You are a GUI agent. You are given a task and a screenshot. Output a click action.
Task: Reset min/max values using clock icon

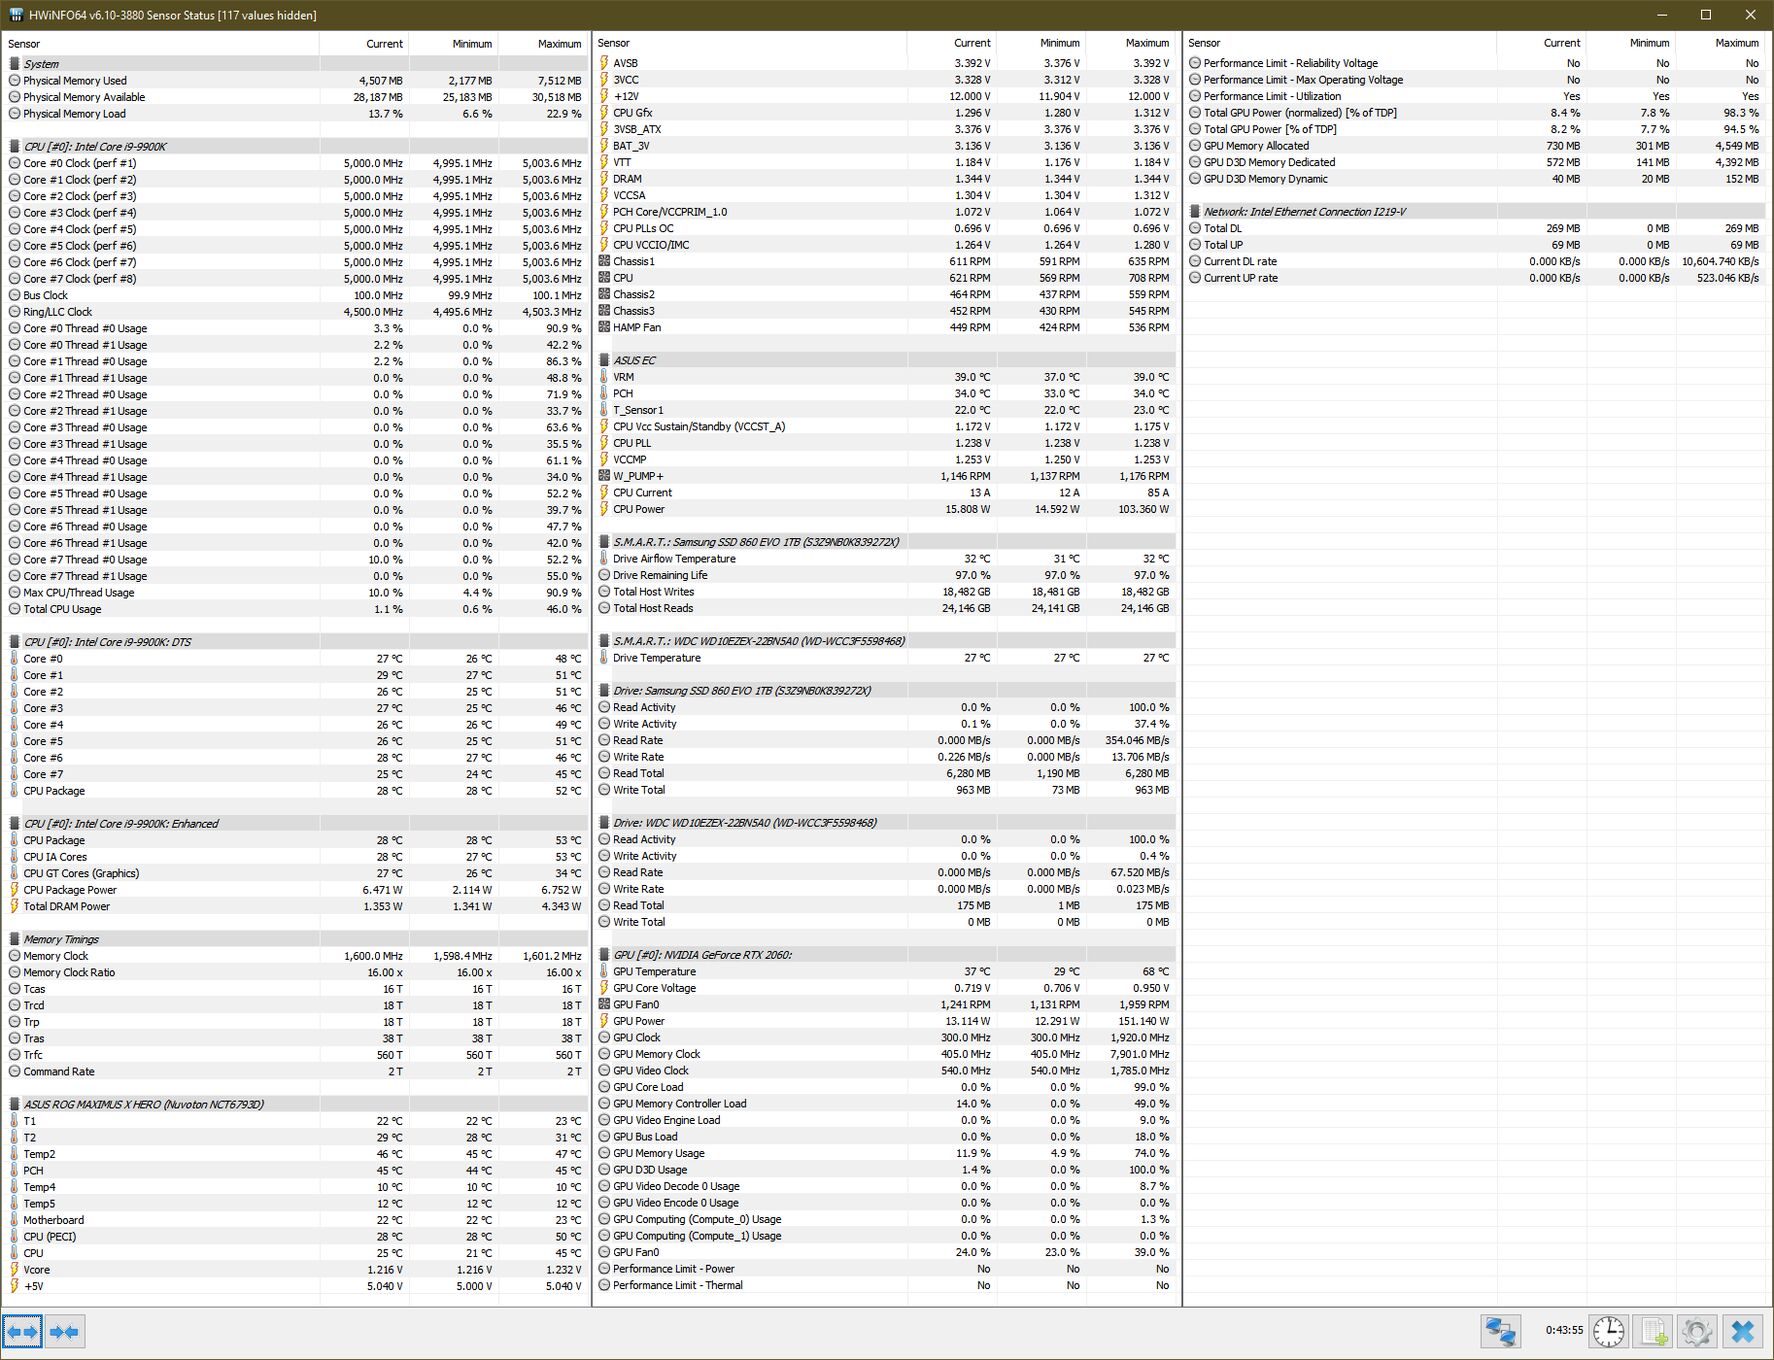tap(1608, 1331)
